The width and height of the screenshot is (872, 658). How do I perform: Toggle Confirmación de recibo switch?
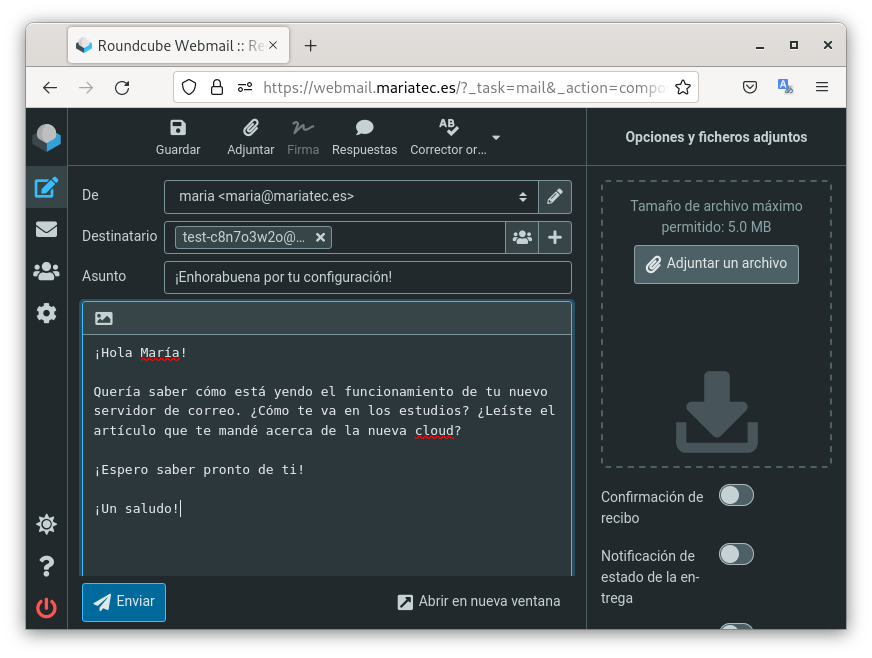[x=736, y=495]
